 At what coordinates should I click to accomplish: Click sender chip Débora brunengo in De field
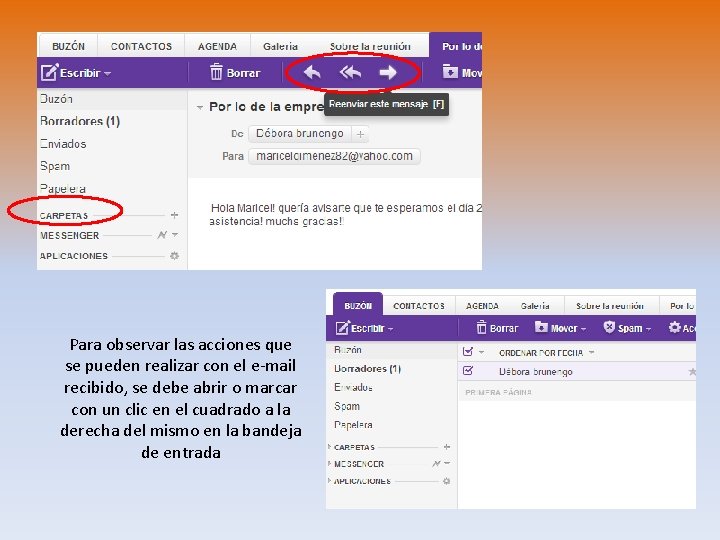point(300,134)
